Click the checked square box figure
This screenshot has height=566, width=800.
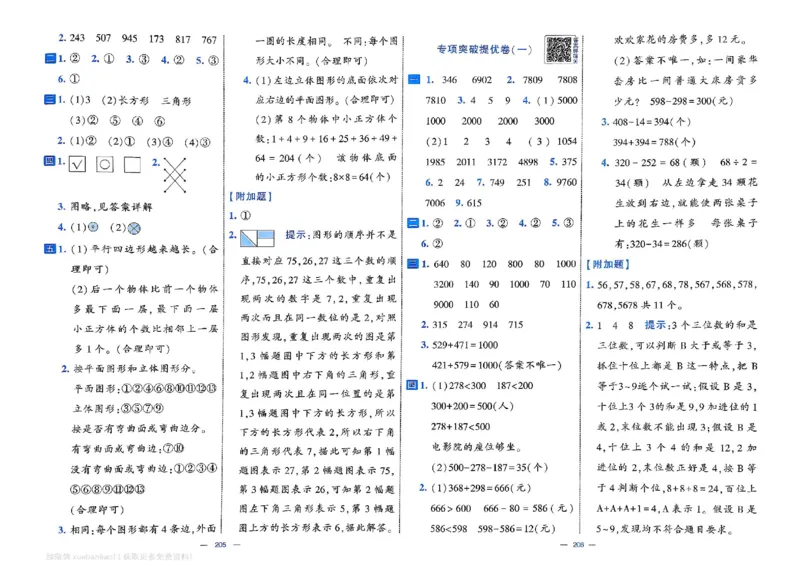(x=78, y=164)
